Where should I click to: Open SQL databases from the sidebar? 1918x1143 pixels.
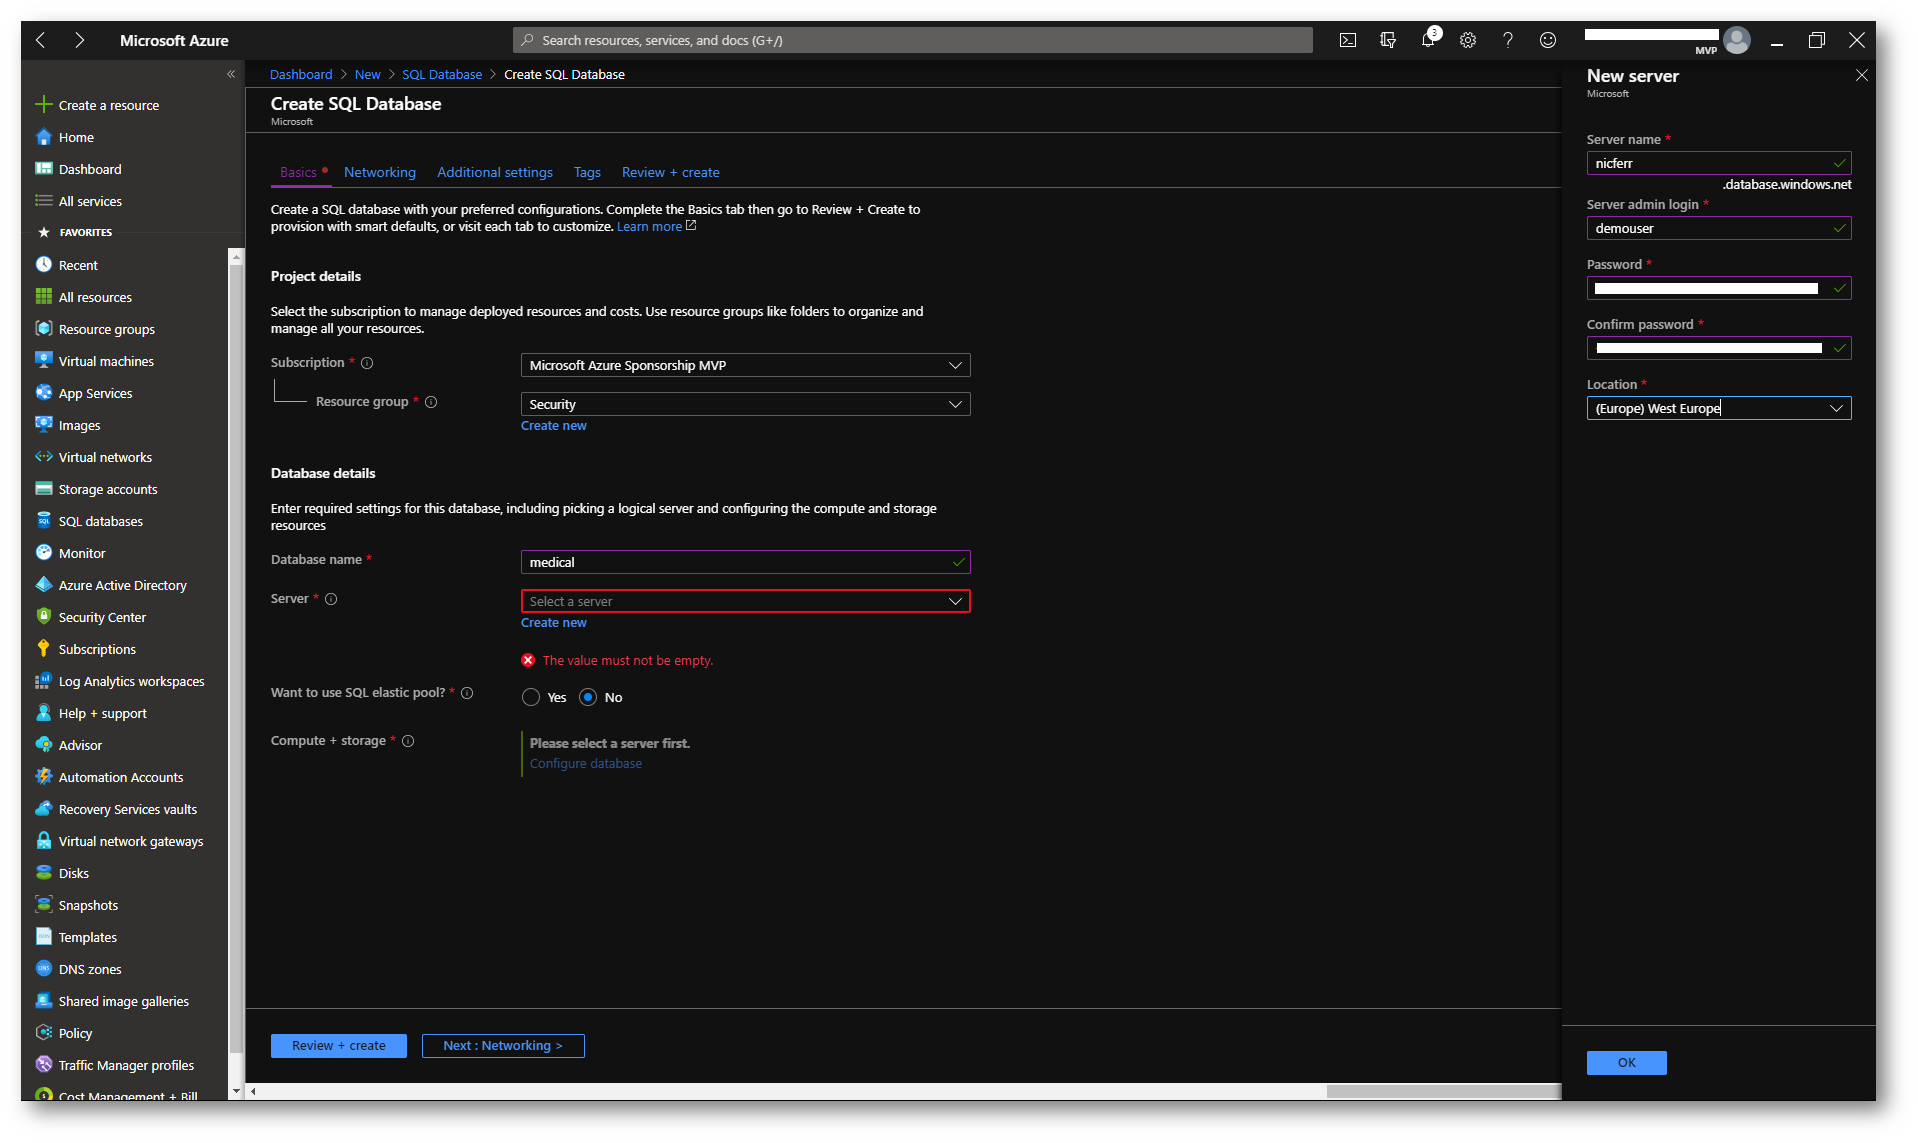tap(100, 521)
